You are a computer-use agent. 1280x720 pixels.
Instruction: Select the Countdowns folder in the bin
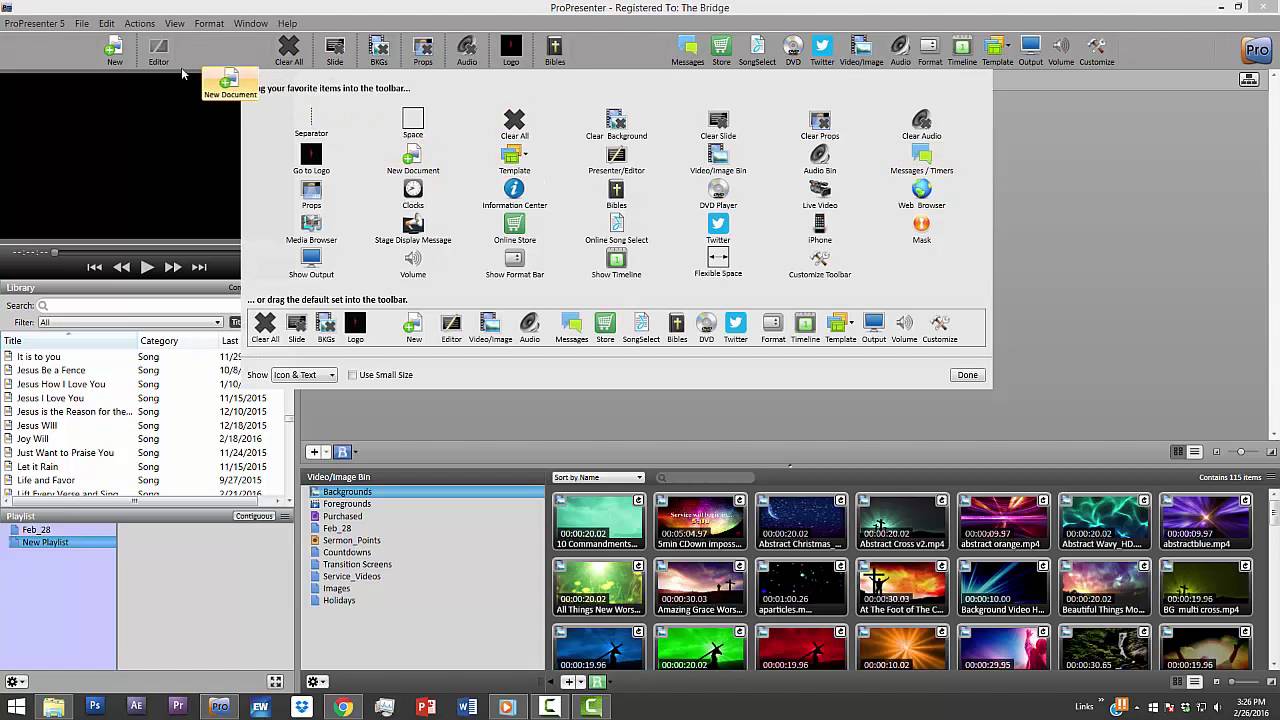[x=346, y=552]
